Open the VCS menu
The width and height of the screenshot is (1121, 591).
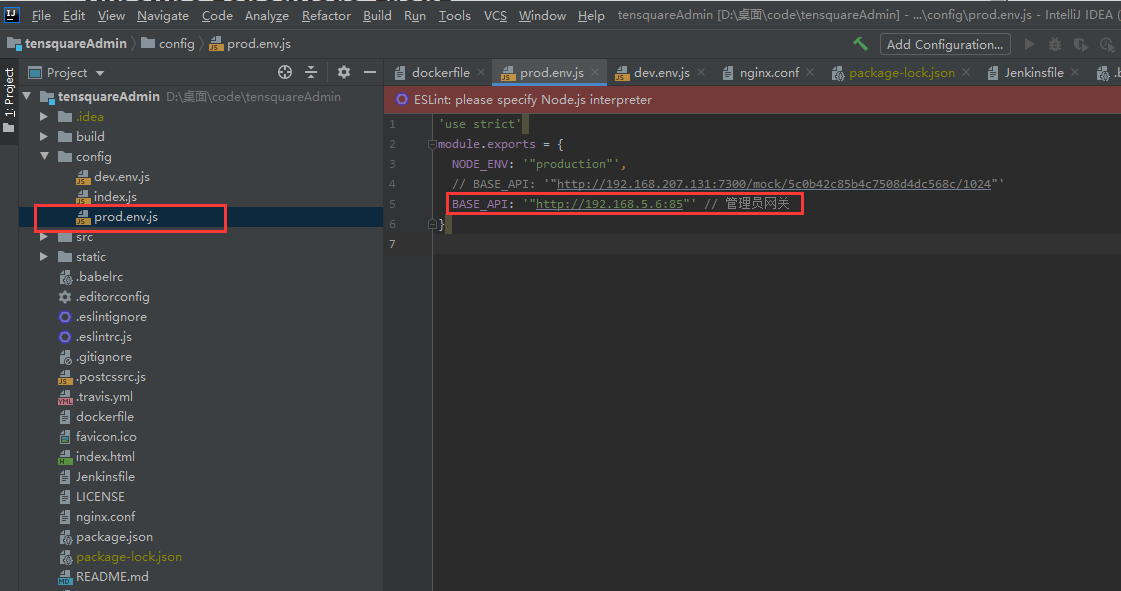point(495,15)
